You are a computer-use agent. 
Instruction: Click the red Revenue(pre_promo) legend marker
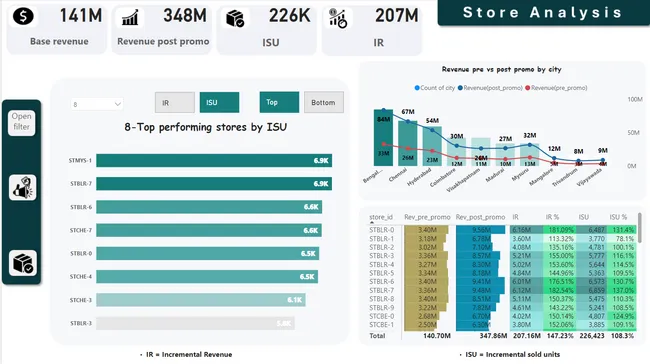pos(527,88)
